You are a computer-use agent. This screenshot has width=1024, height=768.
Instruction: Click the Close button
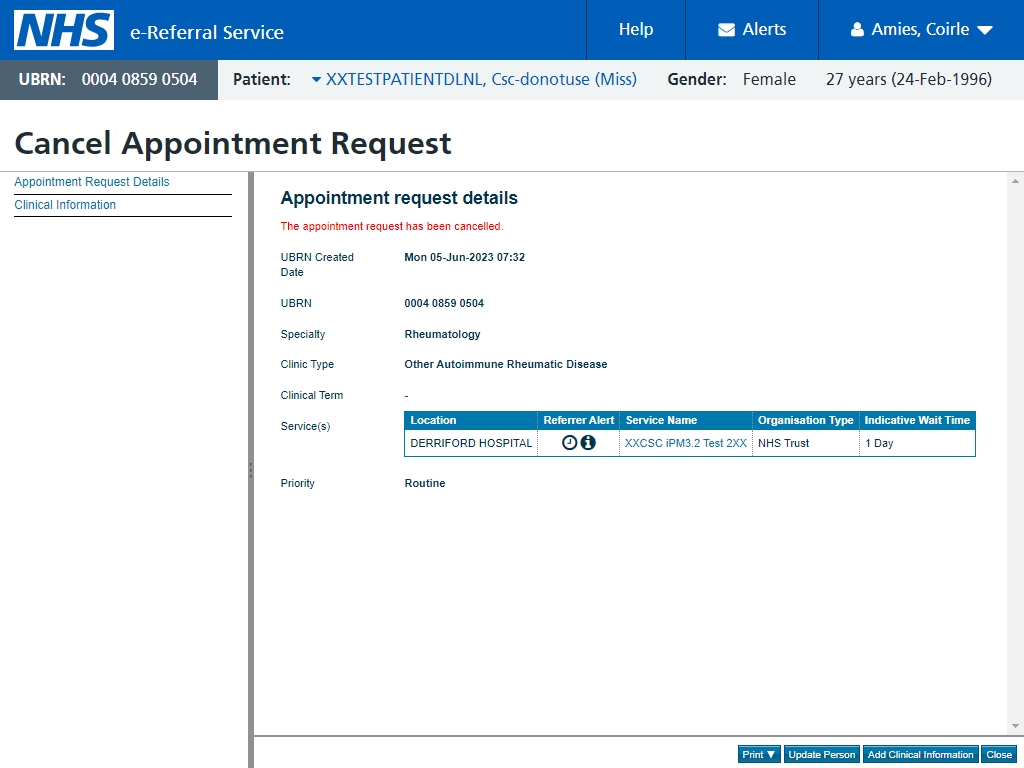click(x=999, y=754)
